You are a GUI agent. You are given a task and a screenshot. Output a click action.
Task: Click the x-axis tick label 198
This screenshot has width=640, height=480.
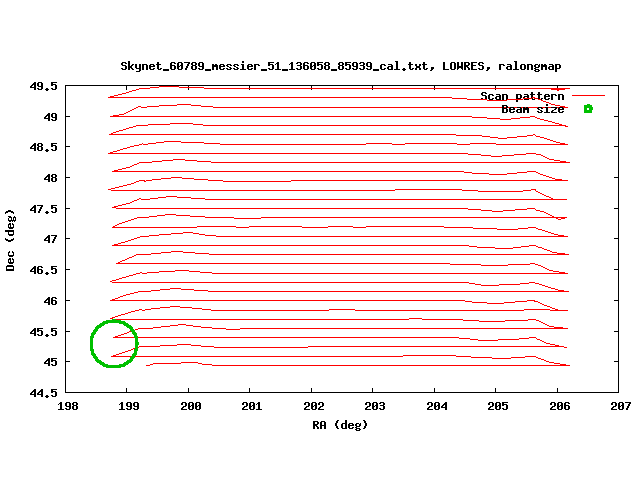click(x=68, y=406)
